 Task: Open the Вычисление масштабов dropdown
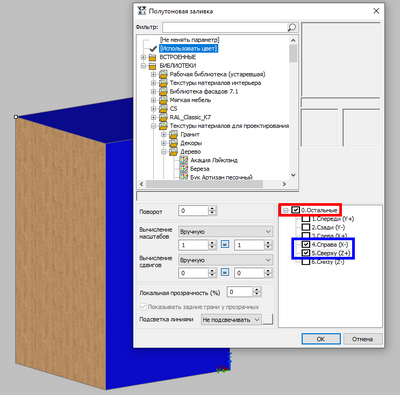tap(226, 231)
